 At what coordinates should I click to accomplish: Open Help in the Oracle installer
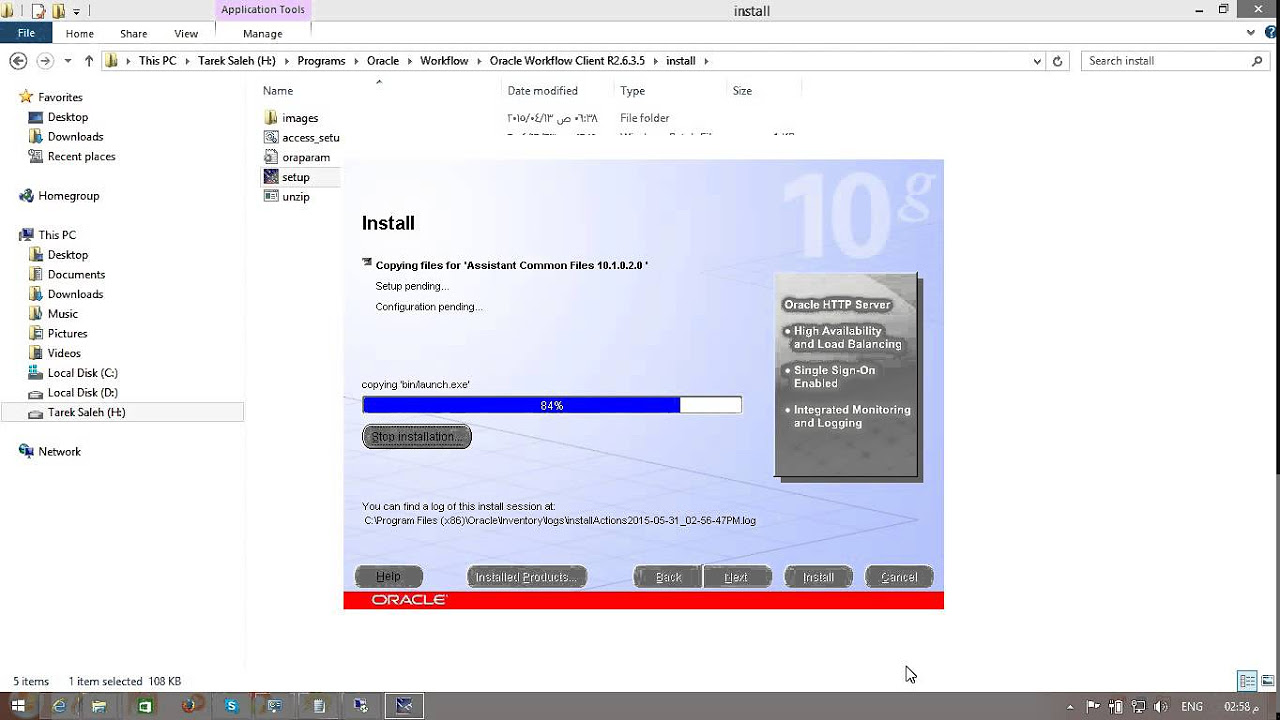coord(389,577)
